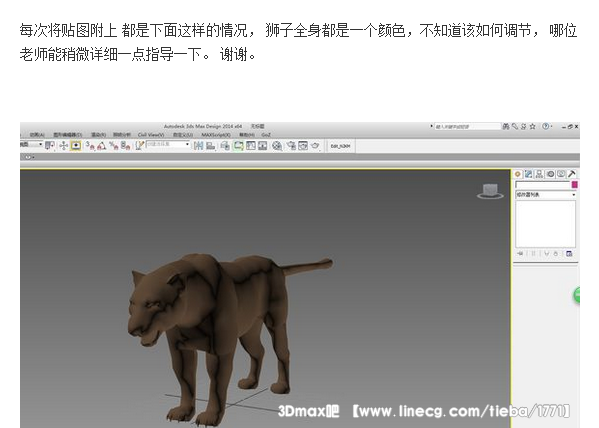Viewport: 599px width, 428px height.
Task: Open the Civil View menu
Action: [x=151, y=135]
